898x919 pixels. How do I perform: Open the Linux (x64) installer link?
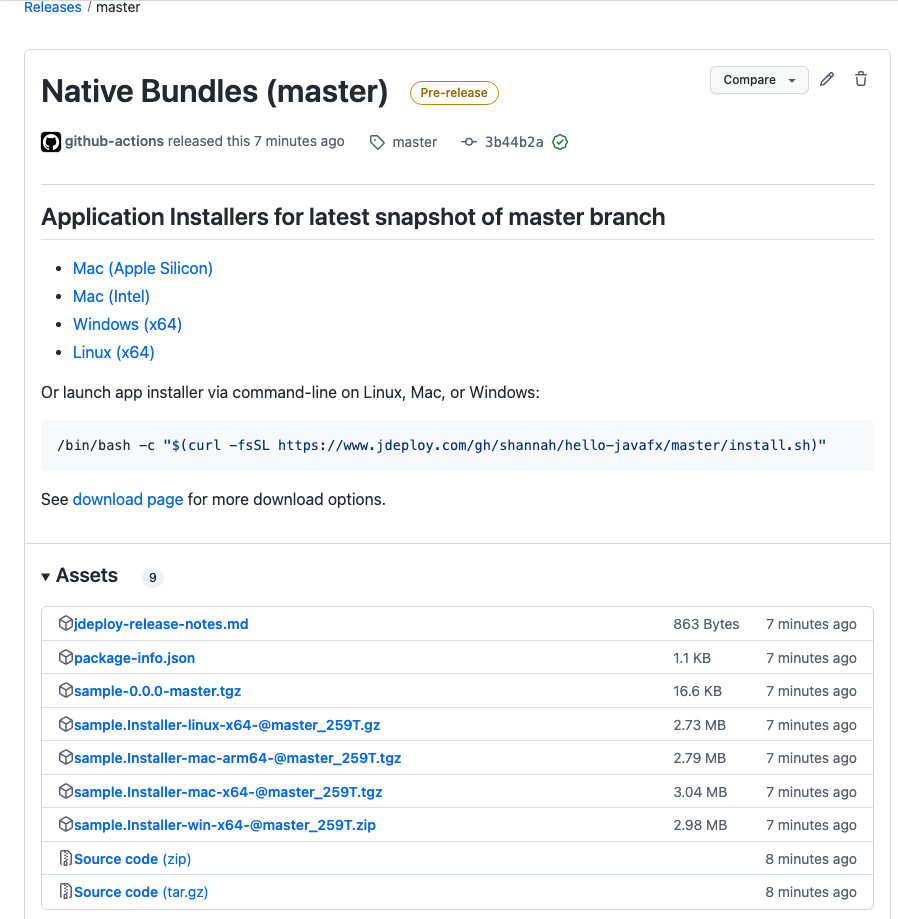coord(114,352)
